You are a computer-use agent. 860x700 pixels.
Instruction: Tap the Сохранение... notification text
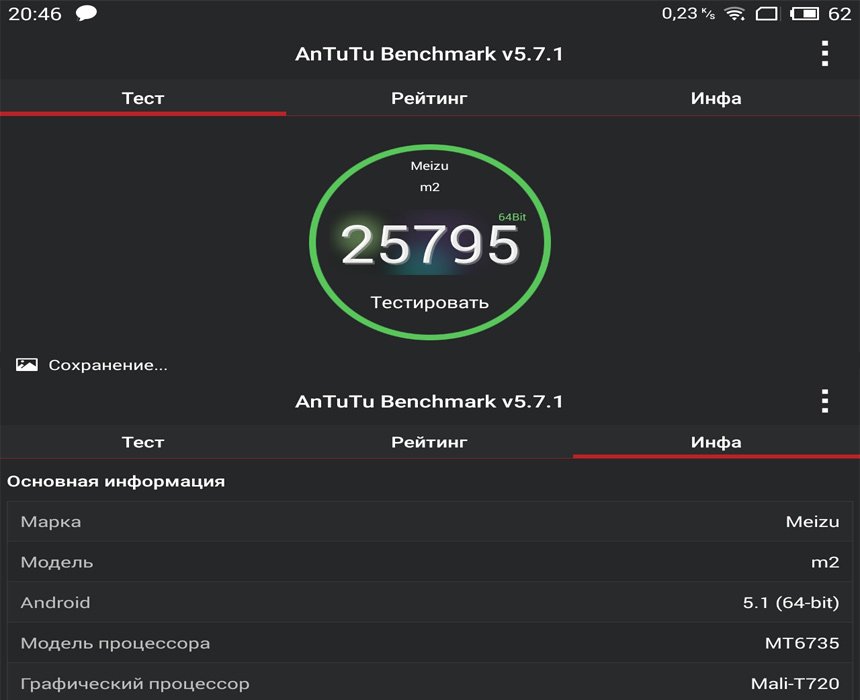tap(108, 365)
